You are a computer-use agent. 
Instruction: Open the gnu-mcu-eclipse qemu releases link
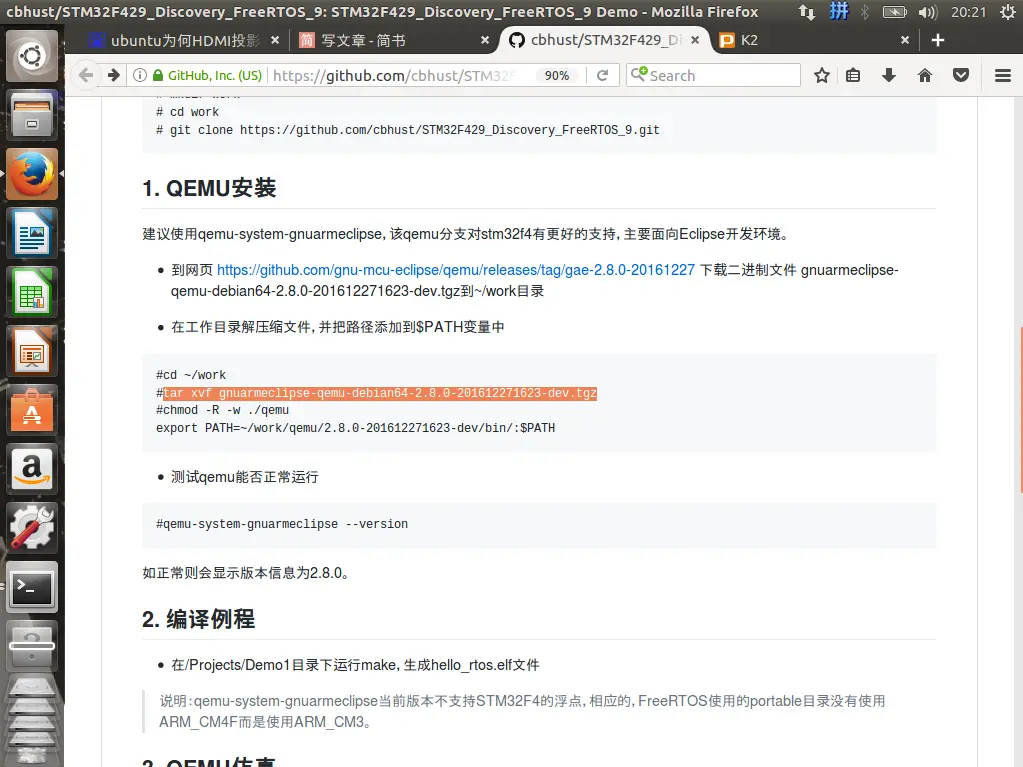click(456, 270)
